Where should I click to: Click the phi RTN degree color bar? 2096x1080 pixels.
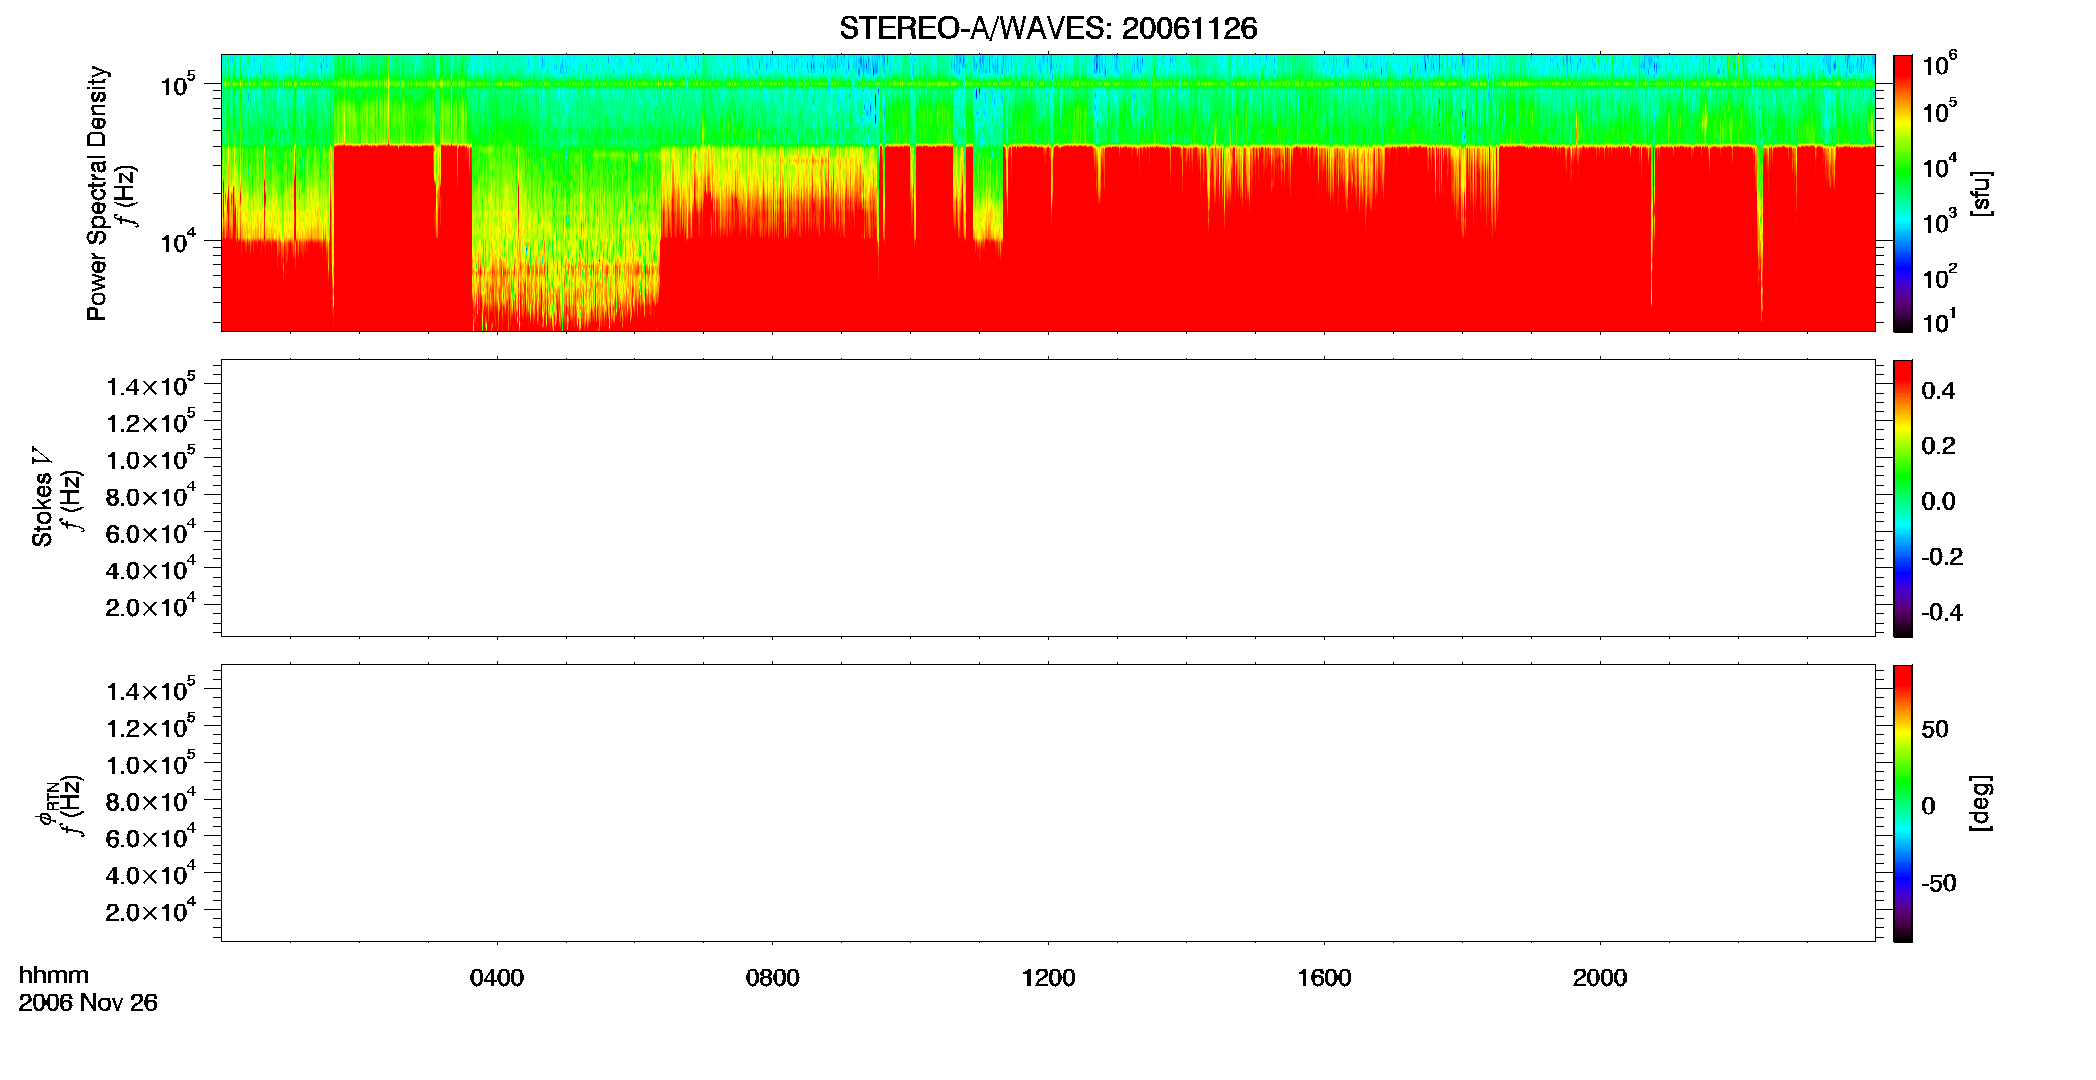1903,803
